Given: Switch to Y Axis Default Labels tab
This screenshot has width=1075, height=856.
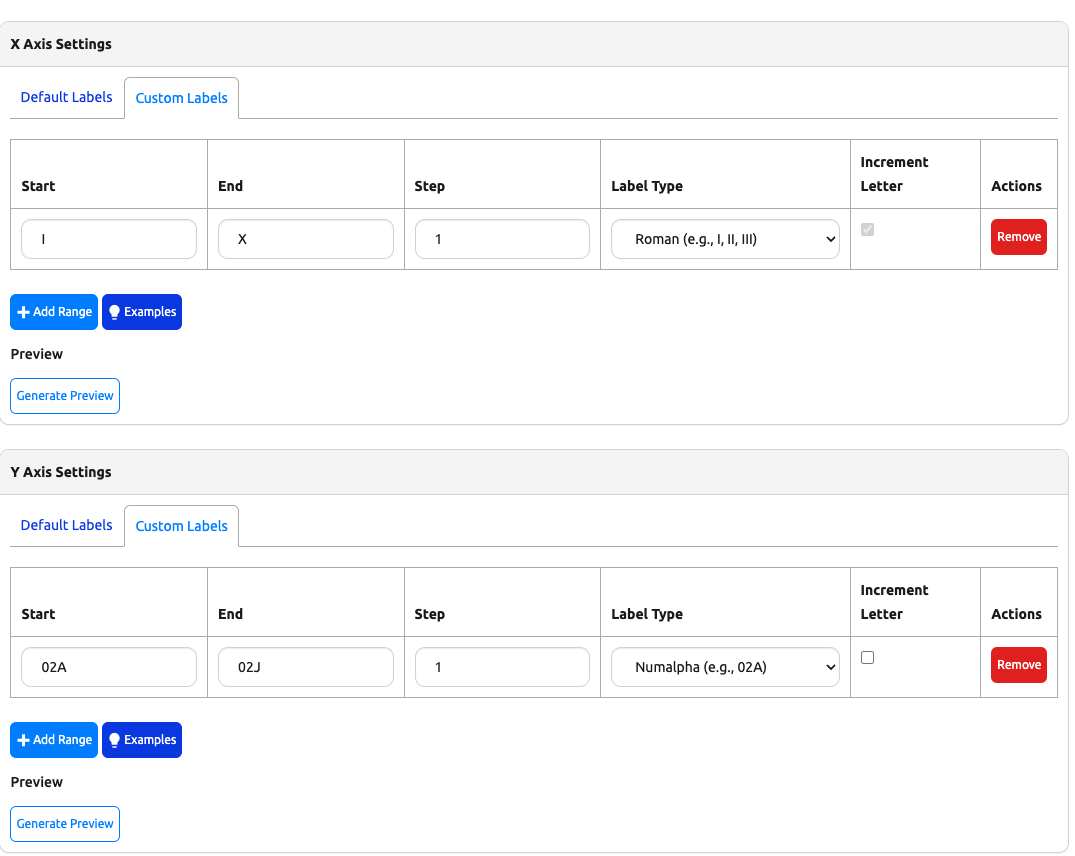Looking at the screenshot, I should tap(66, 525).
